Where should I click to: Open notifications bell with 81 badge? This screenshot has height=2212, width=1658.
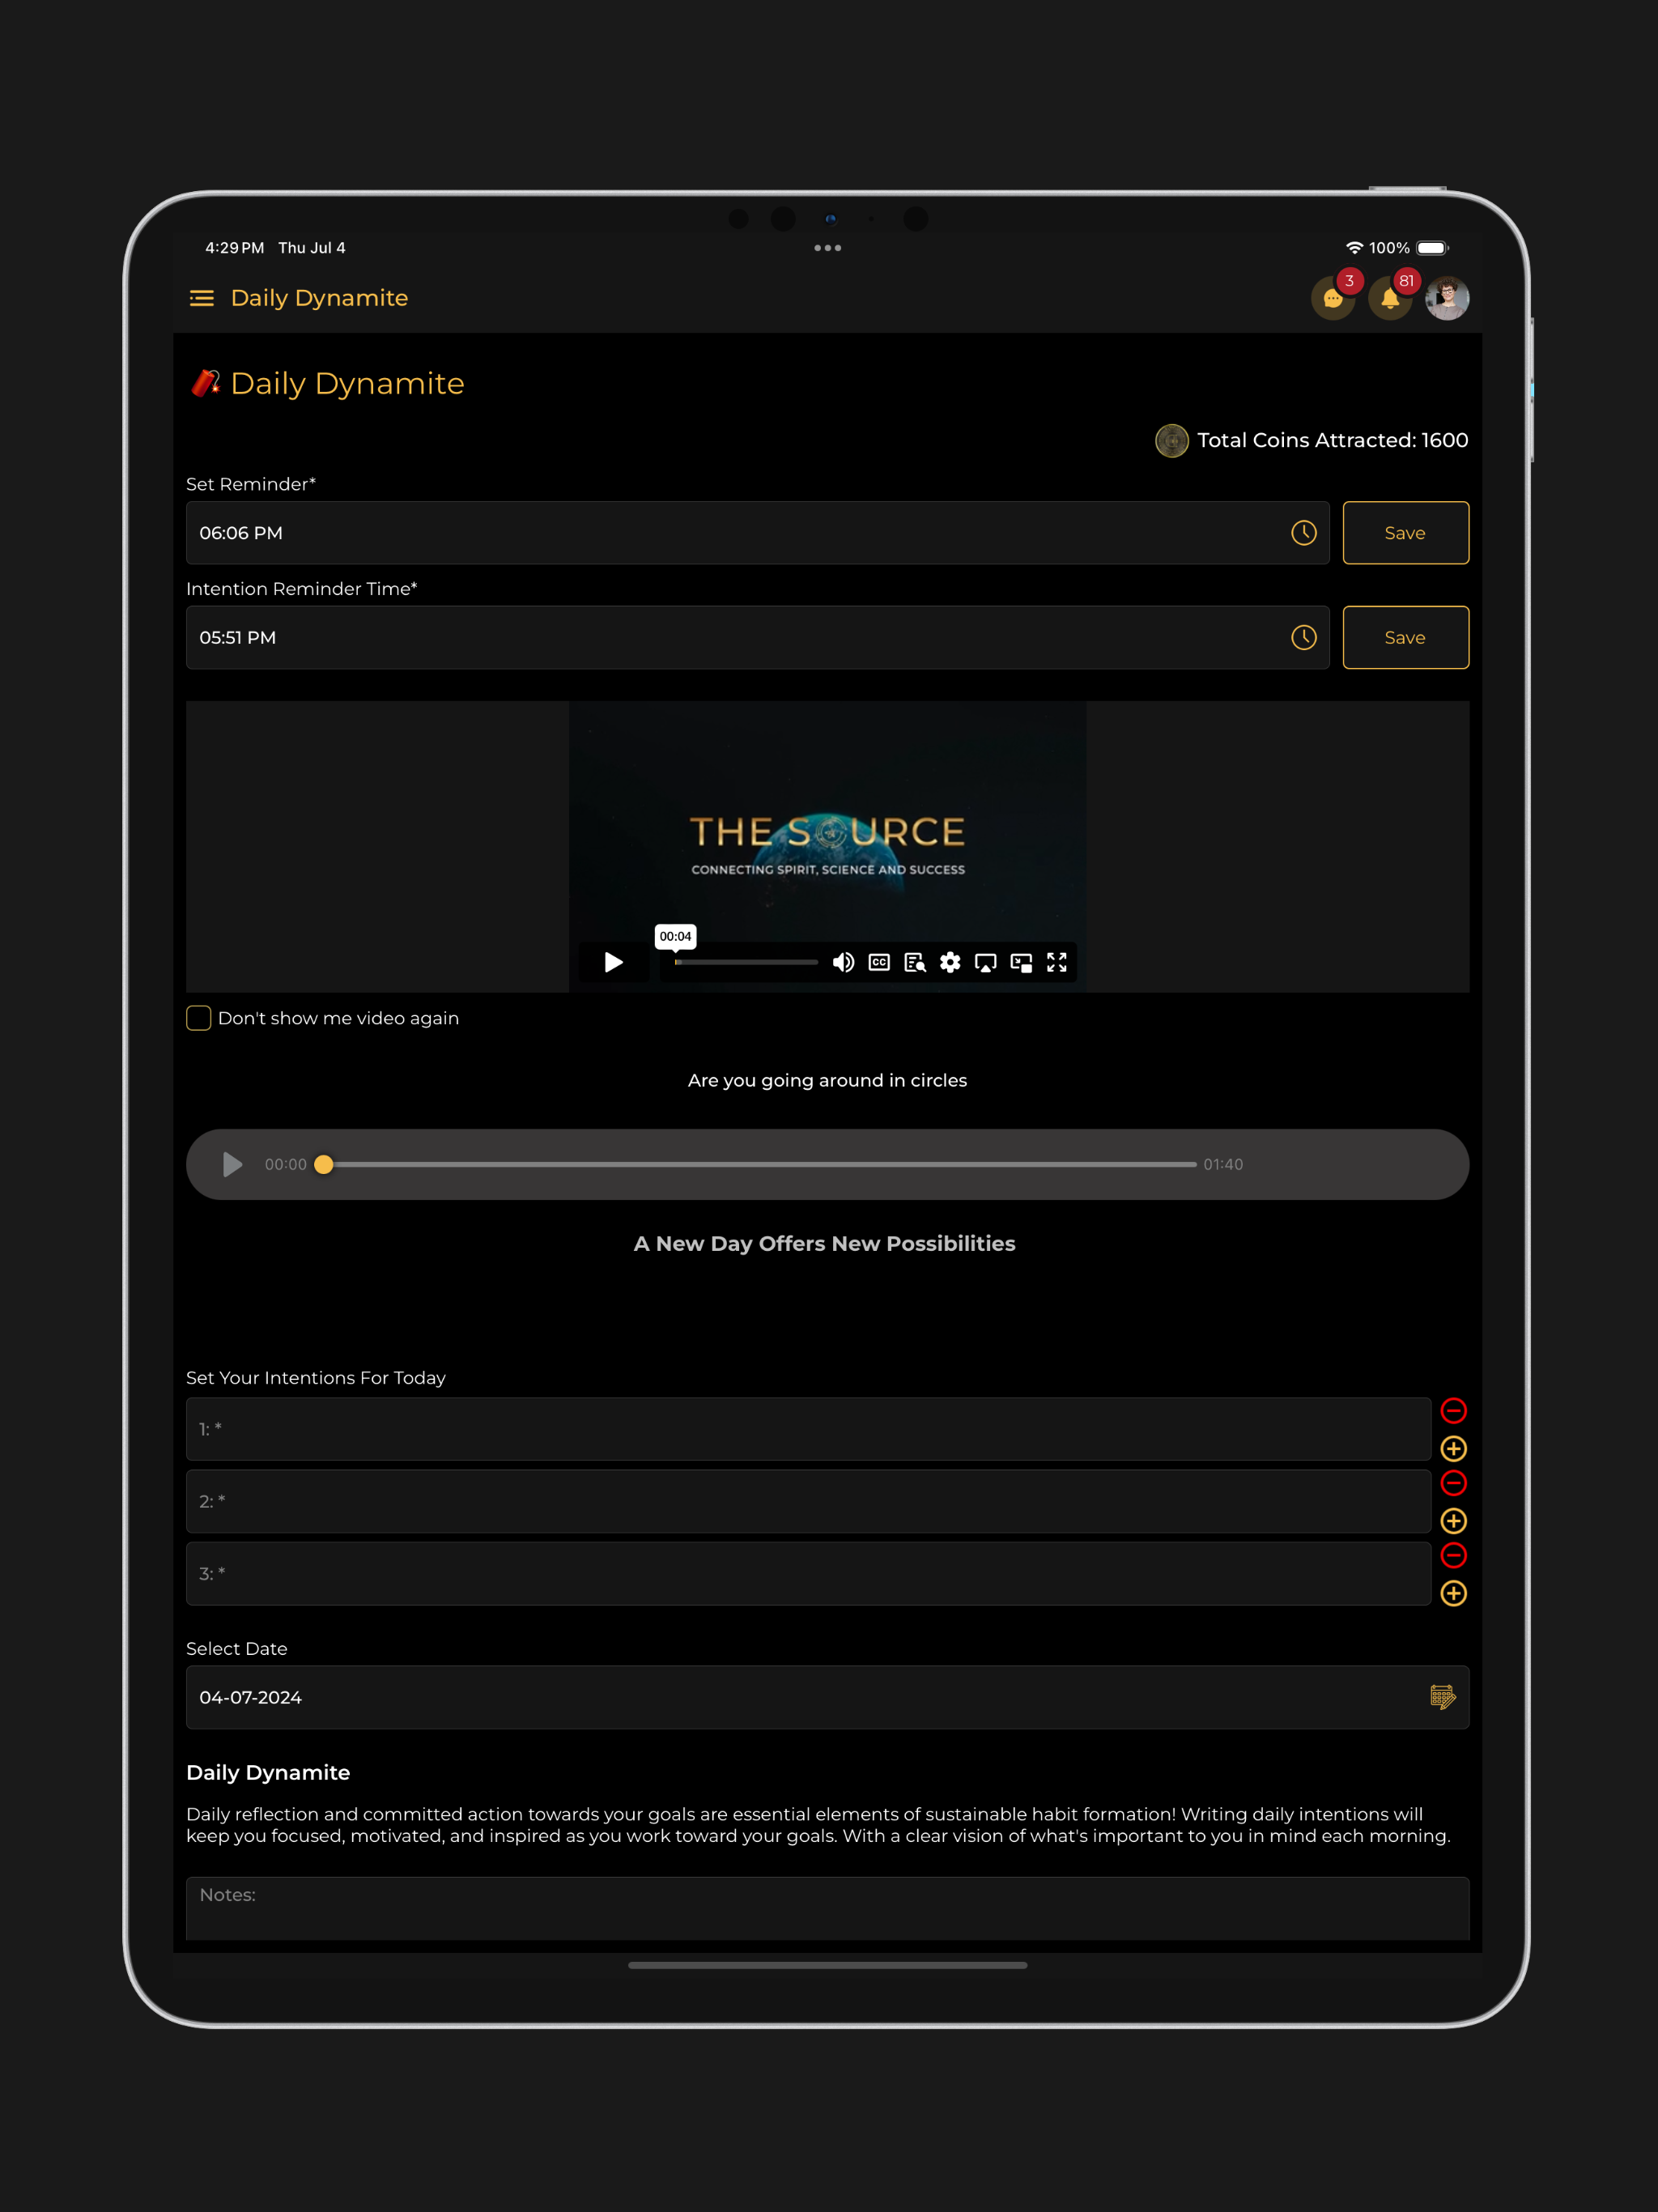click(x=1391, y=298)
